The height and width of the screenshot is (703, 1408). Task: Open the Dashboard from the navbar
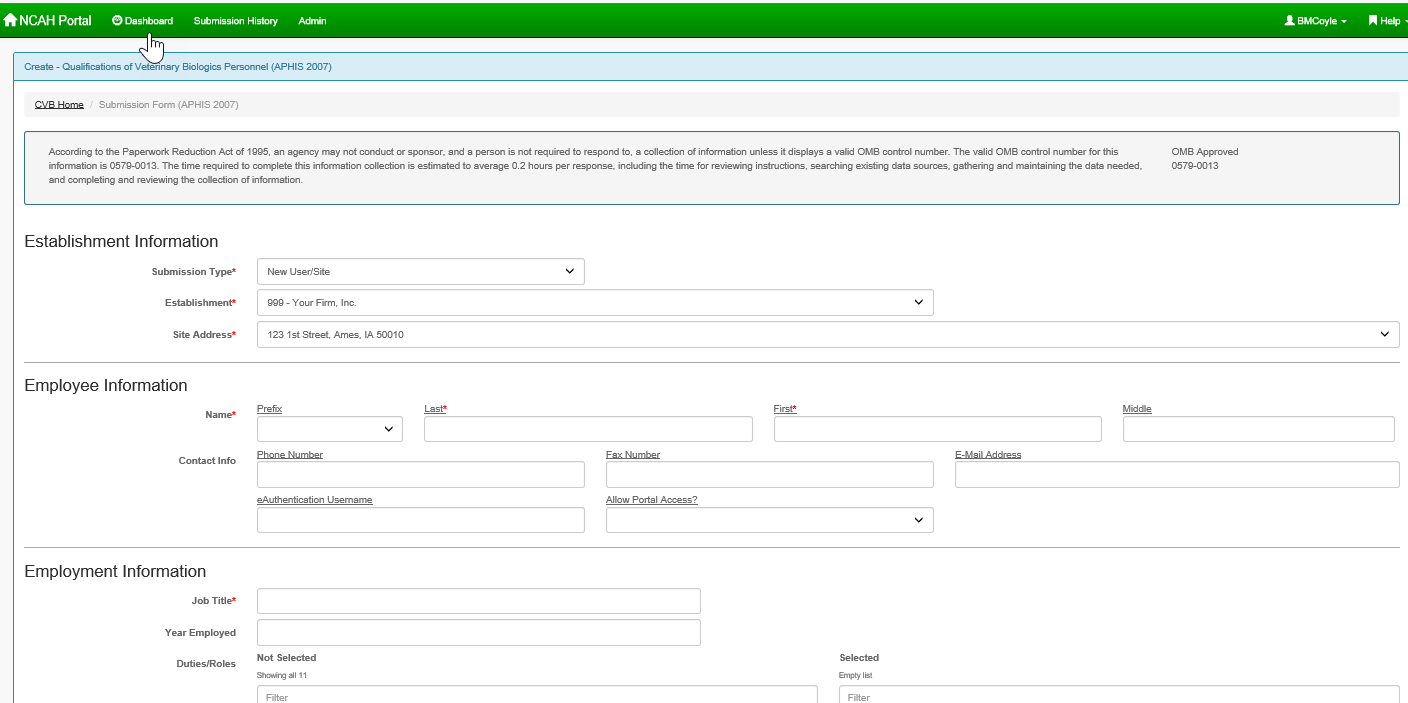[143, 21]
